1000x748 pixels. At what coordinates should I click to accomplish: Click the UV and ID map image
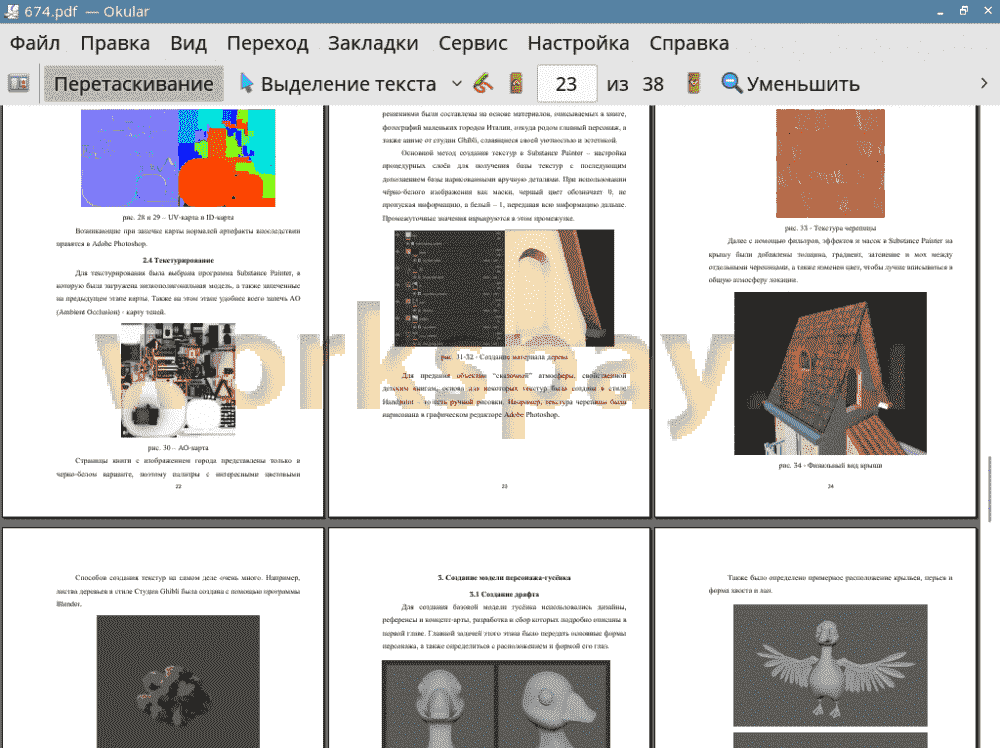pyautogui.click(x=178, y=158)
